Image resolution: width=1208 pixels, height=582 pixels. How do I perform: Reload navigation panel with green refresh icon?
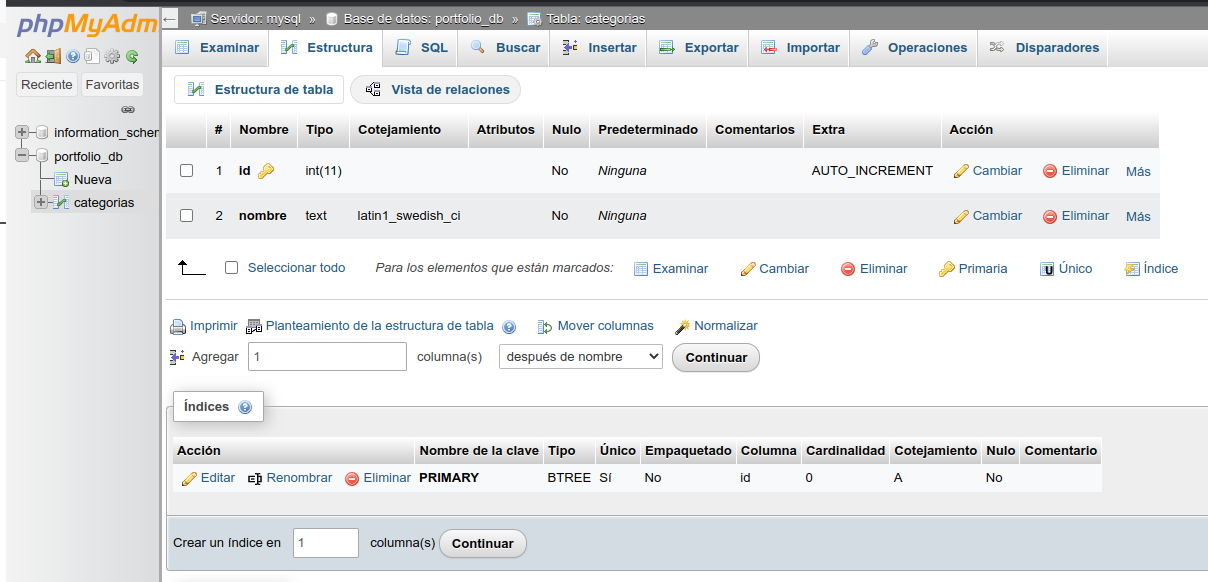(131, 56)
